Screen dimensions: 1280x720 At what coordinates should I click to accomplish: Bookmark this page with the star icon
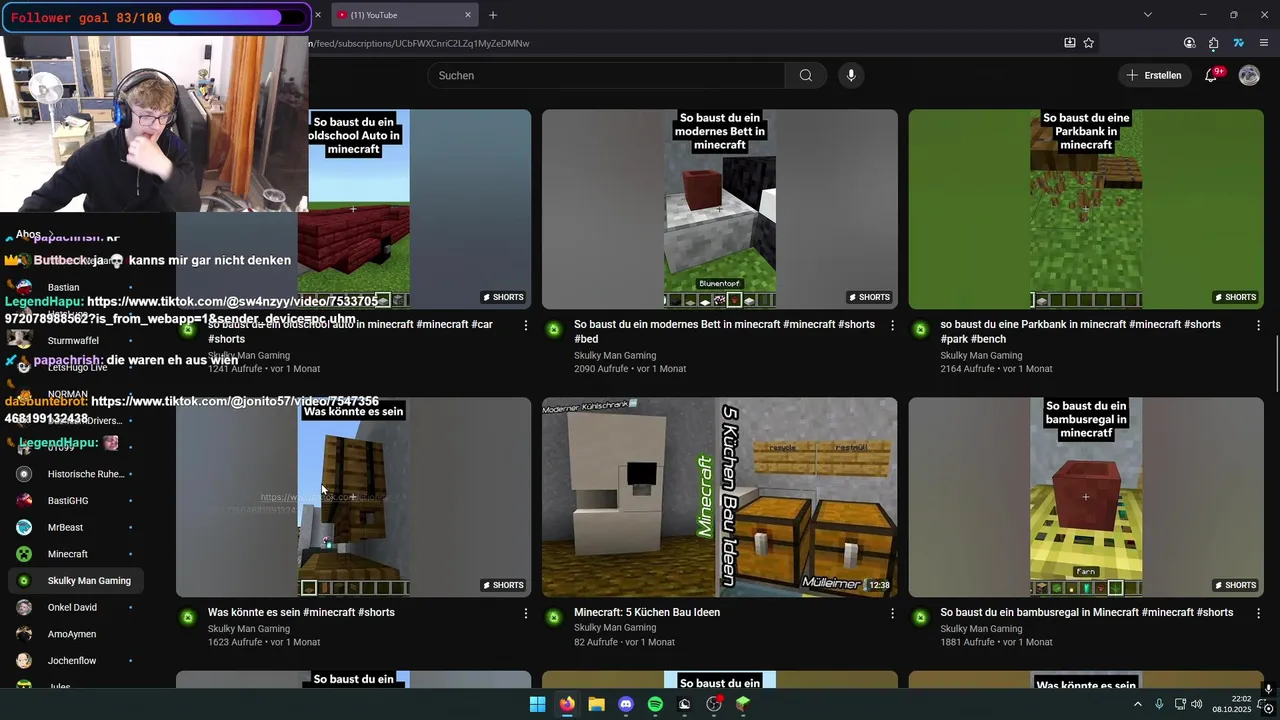pyautogui.click(x=1089, y=43)
